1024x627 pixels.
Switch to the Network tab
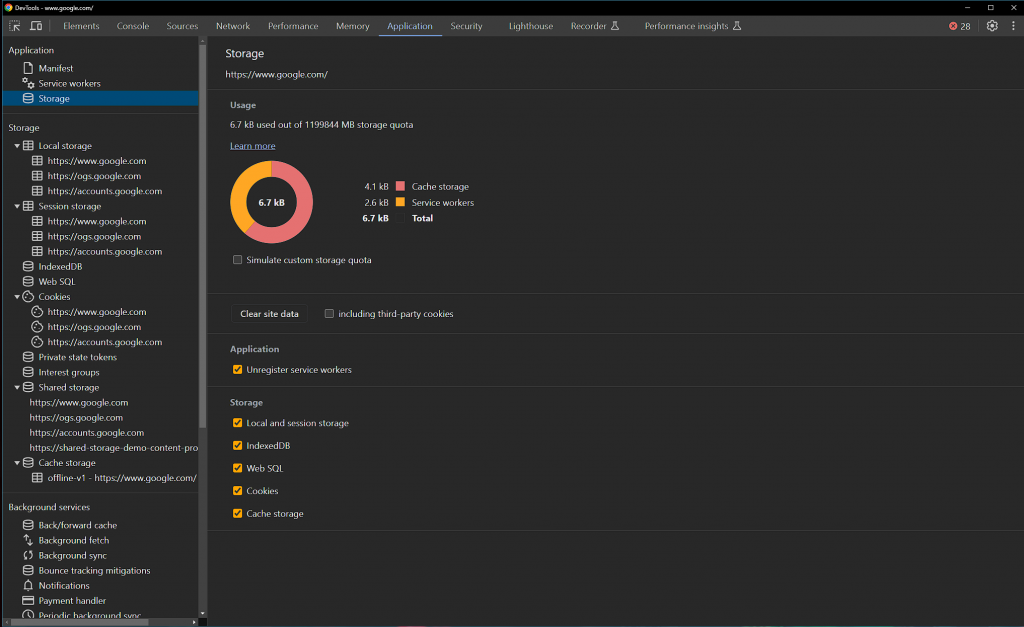(233, 26)
